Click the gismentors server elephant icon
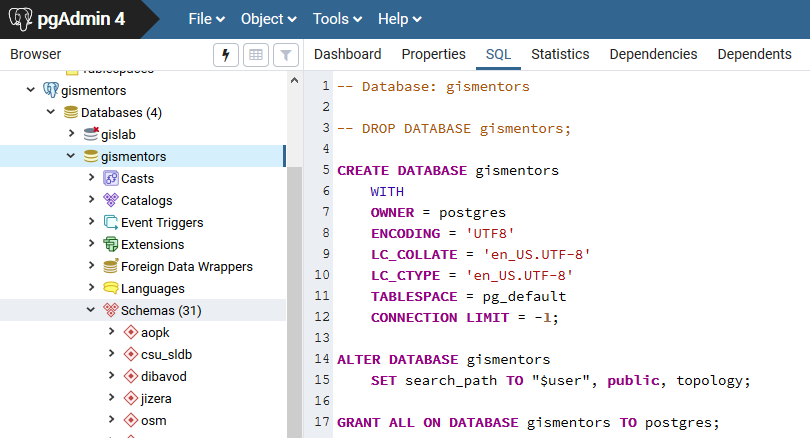 (x=51, y=90)
